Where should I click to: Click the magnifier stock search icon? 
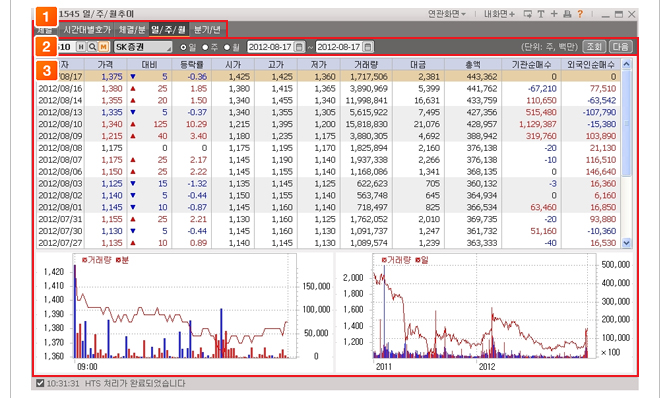pos(92,47)
